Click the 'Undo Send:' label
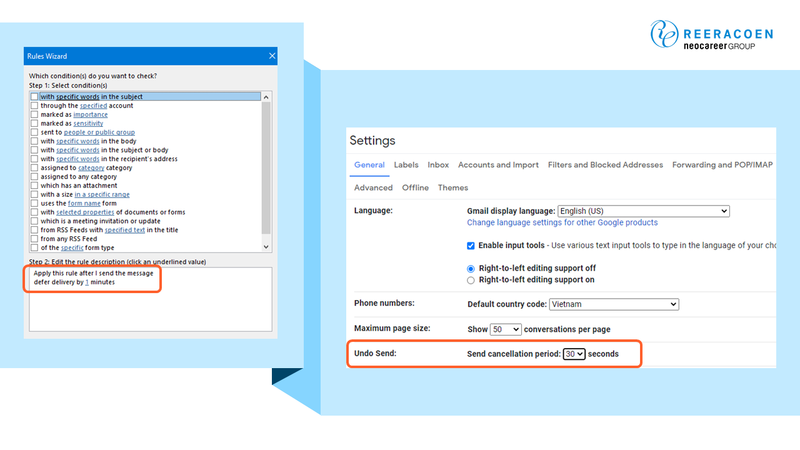The image size is (800, 450). [x=375, y=353]
